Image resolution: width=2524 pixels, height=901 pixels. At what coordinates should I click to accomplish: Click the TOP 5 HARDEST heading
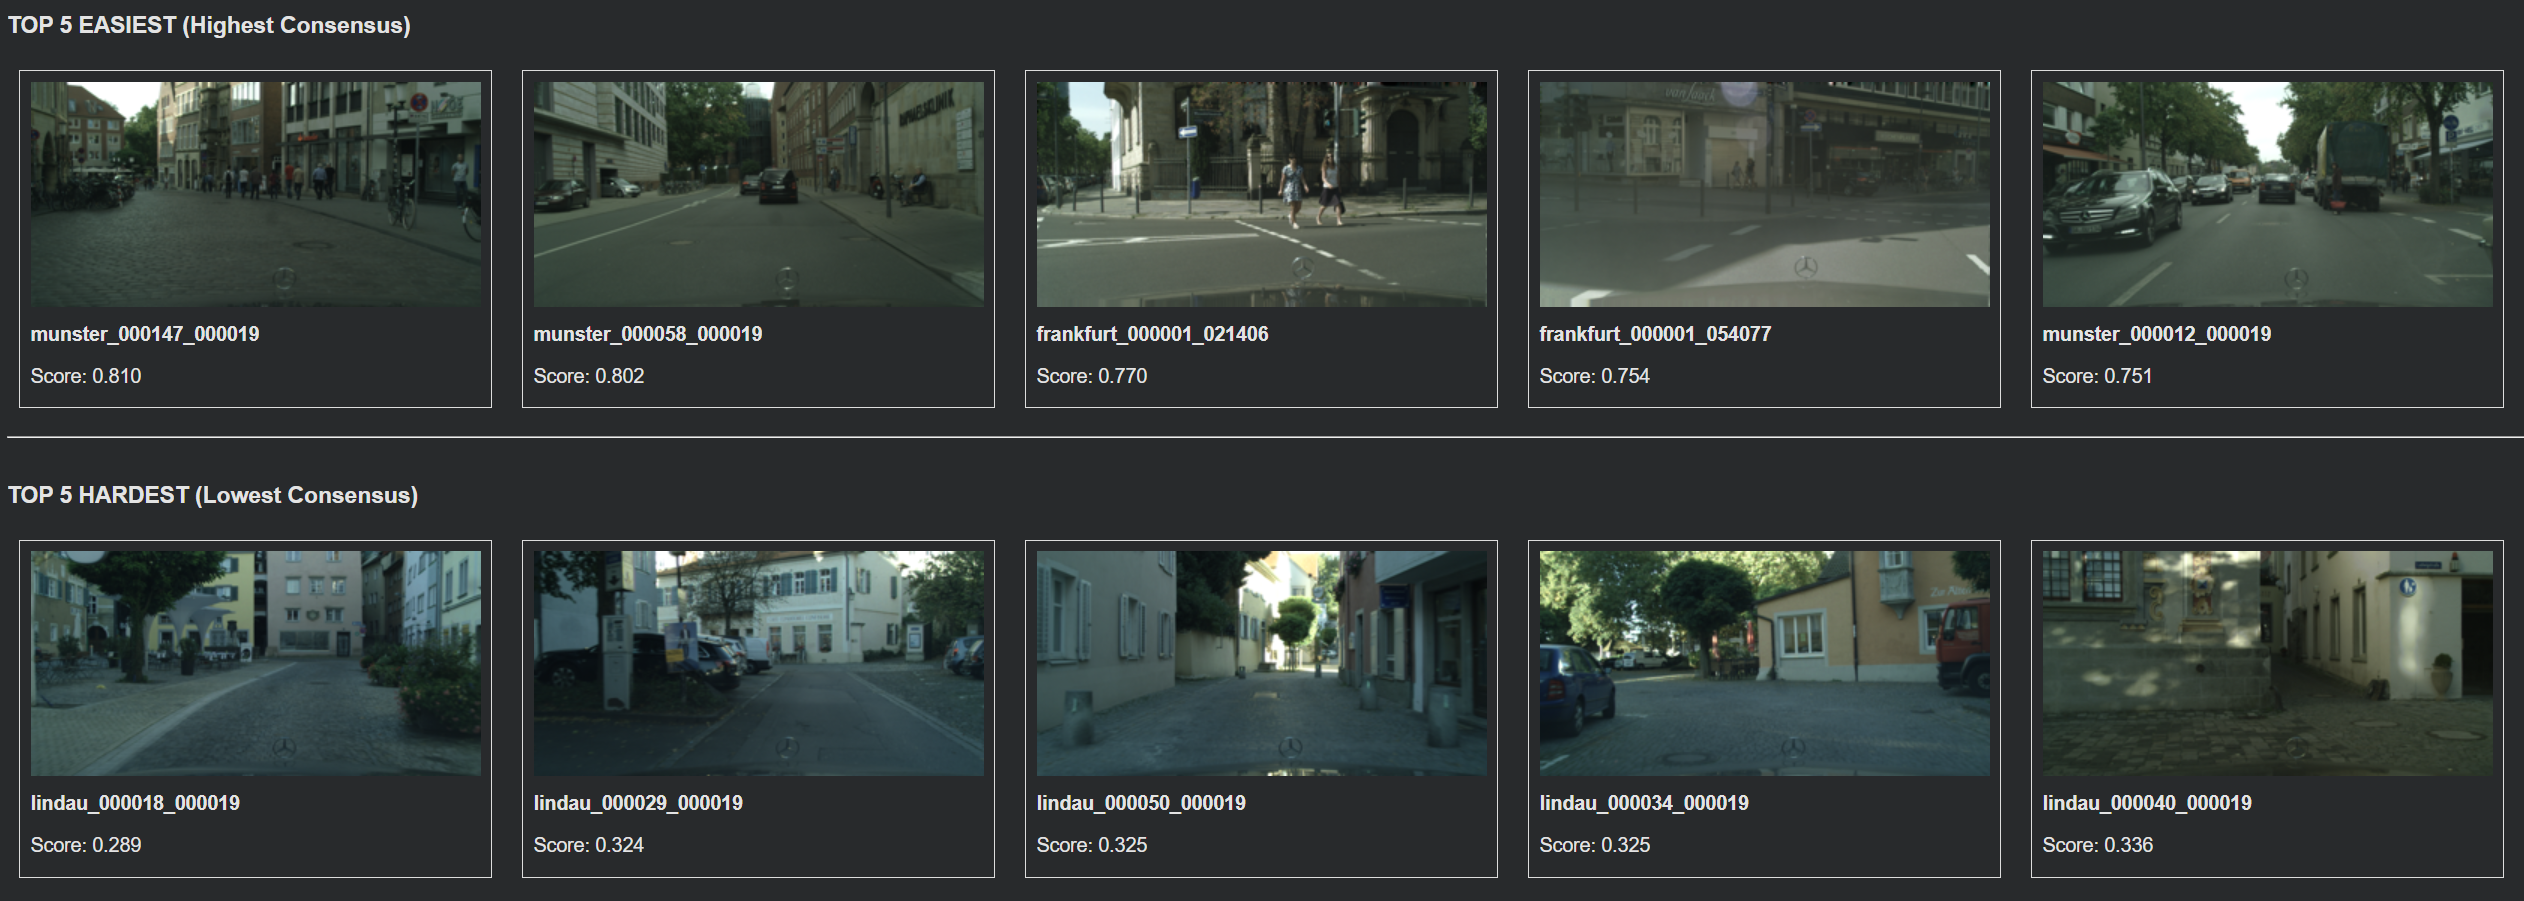point(213,495)
